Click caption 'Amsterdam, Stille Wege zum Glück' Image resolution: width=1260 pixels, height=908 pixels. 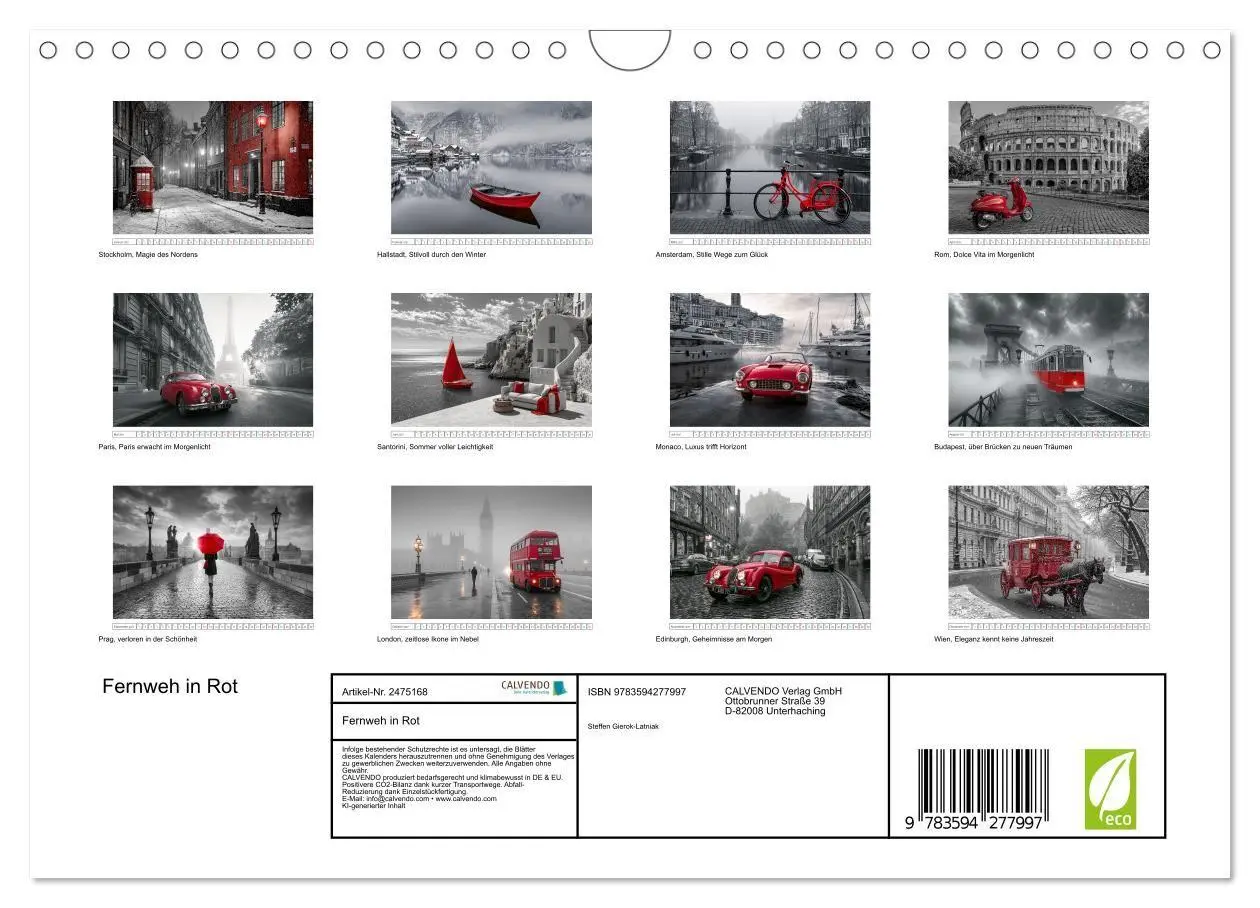pos(712,255)
